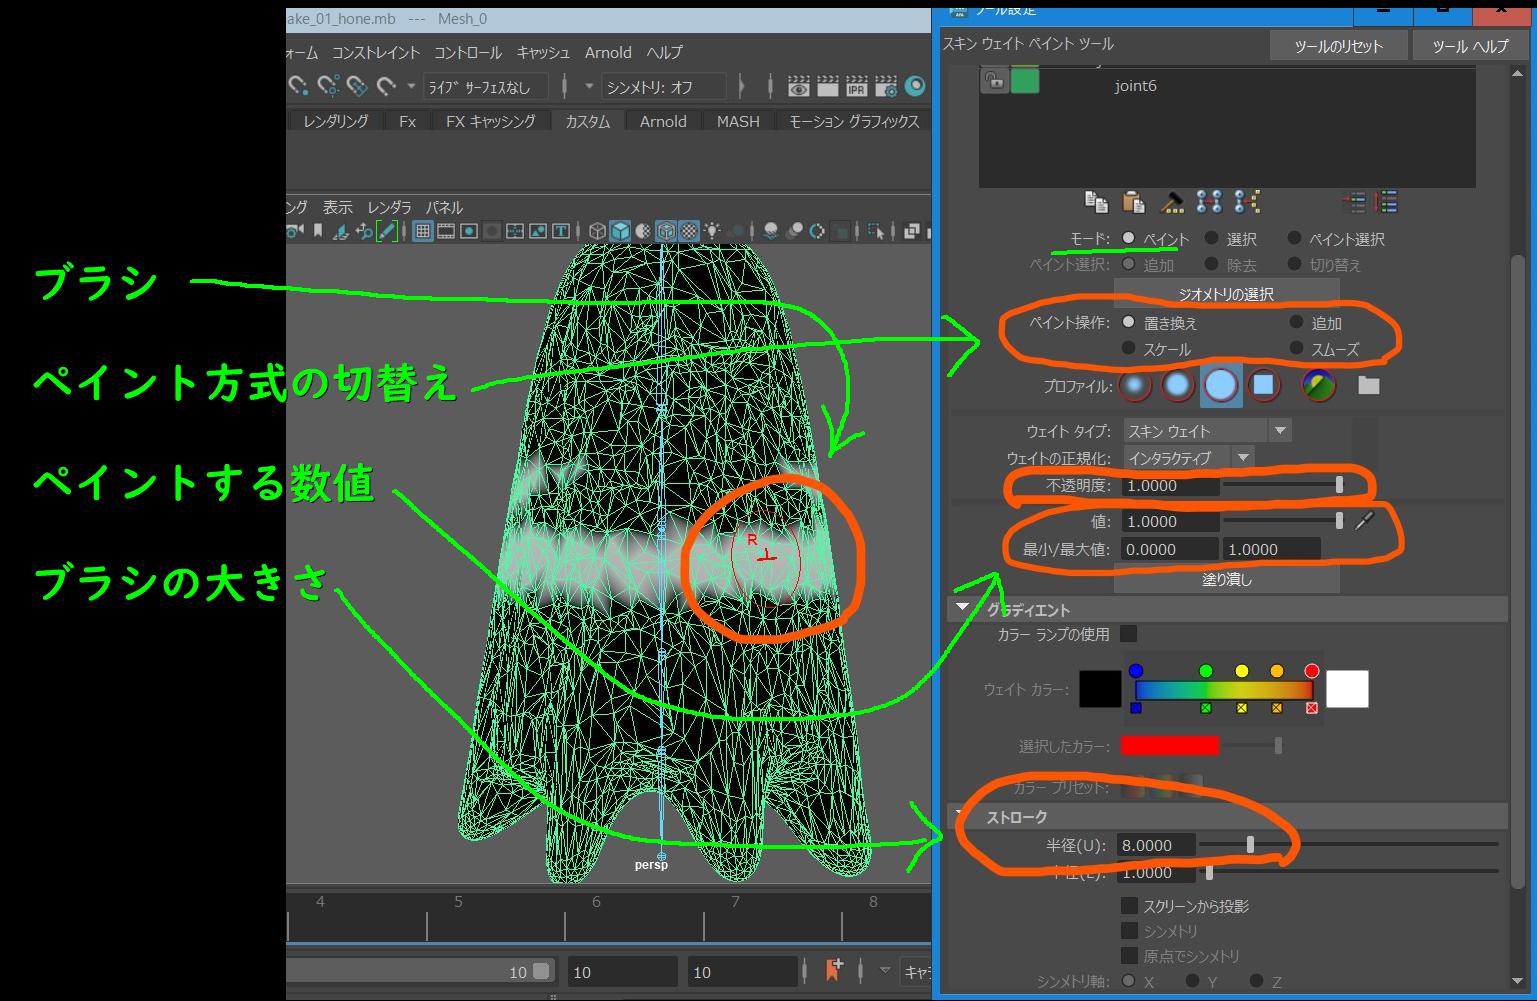Choose 追加 paint operation

[1296, 322]
